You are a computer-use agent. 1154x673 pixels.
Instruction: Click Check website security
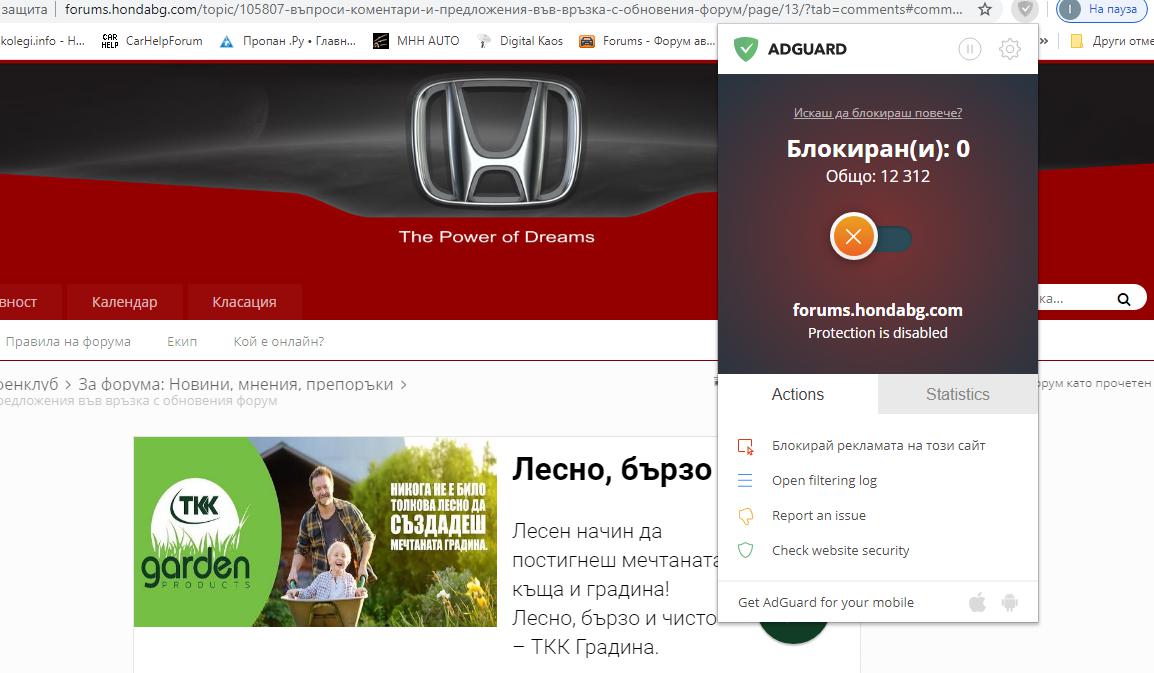(x=840, y=551)
